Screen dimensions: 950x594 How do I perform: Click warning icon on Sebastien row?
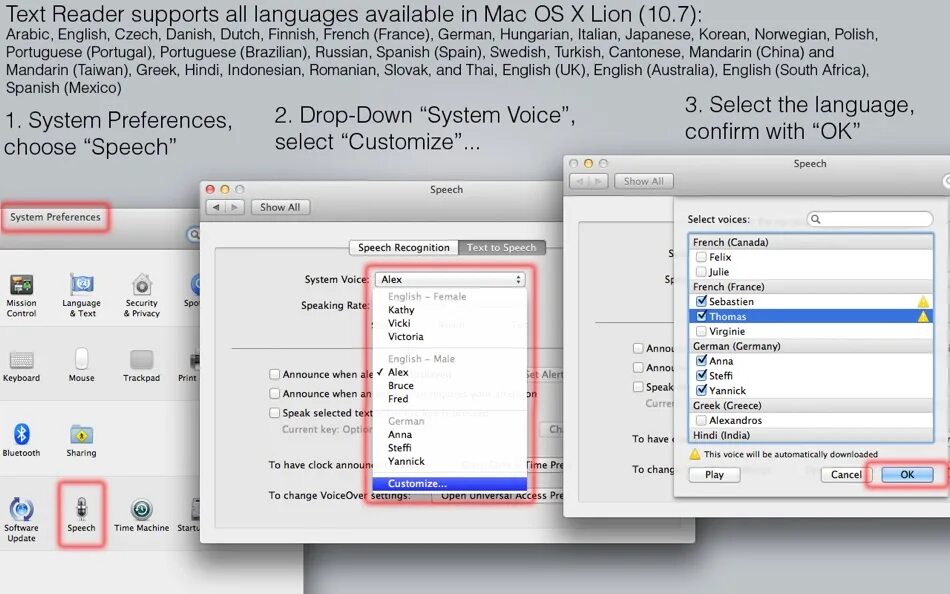923,301
